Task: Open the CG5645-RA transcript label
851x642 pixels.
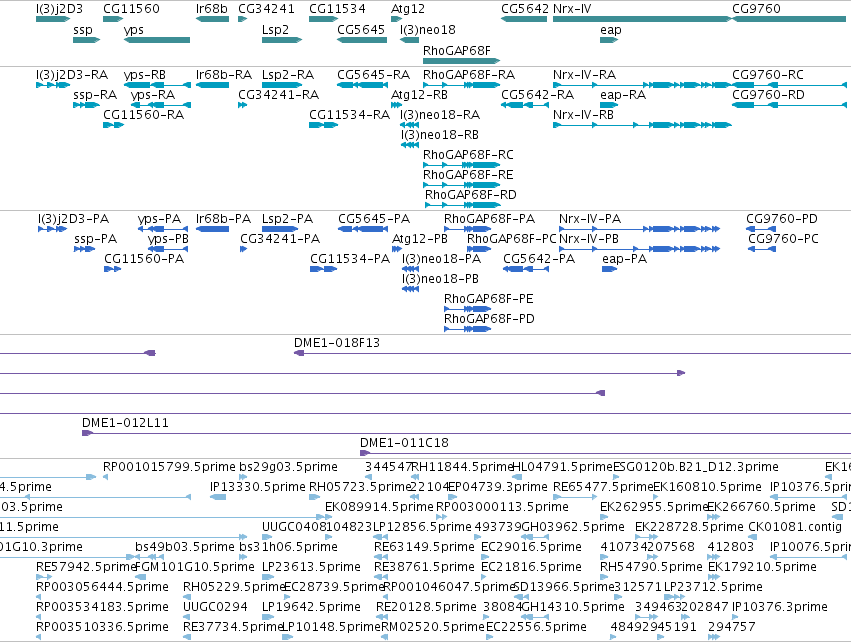Action: click(373, 75)
